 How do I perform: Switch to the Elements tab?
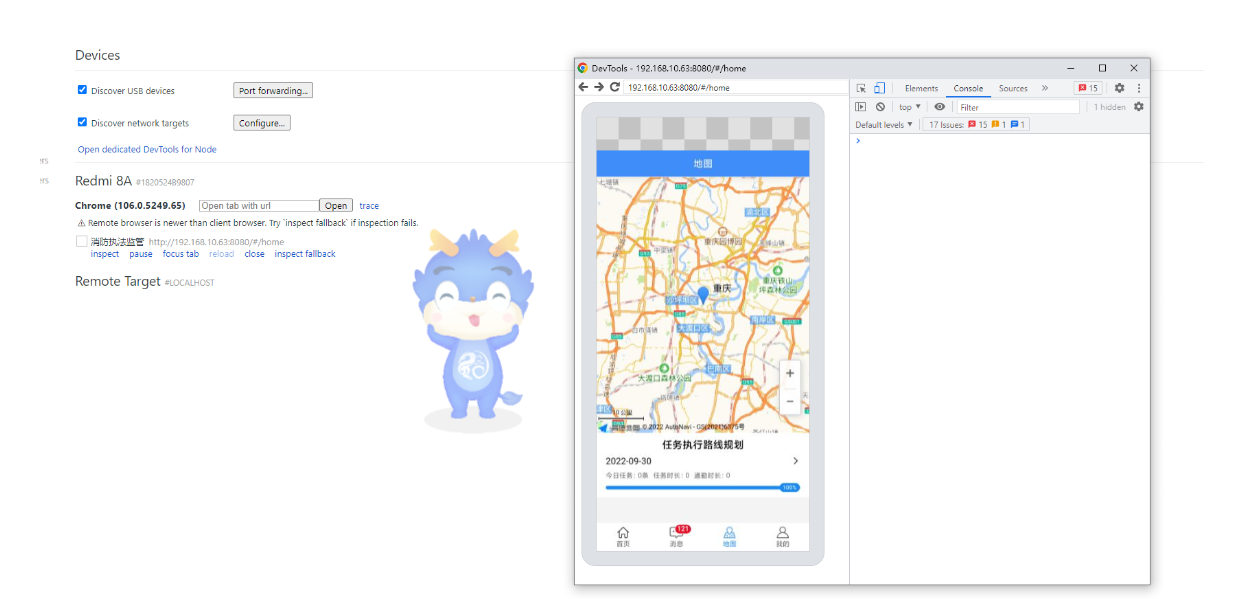click(x=921, y=88)
